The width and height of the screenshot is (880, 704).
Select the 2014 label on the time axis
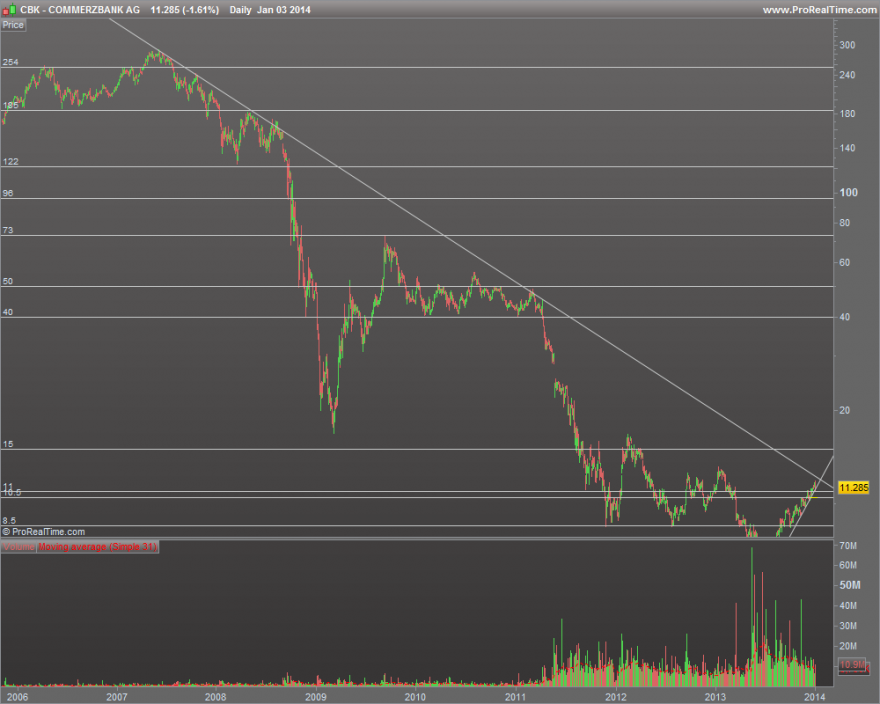[815, 697]
